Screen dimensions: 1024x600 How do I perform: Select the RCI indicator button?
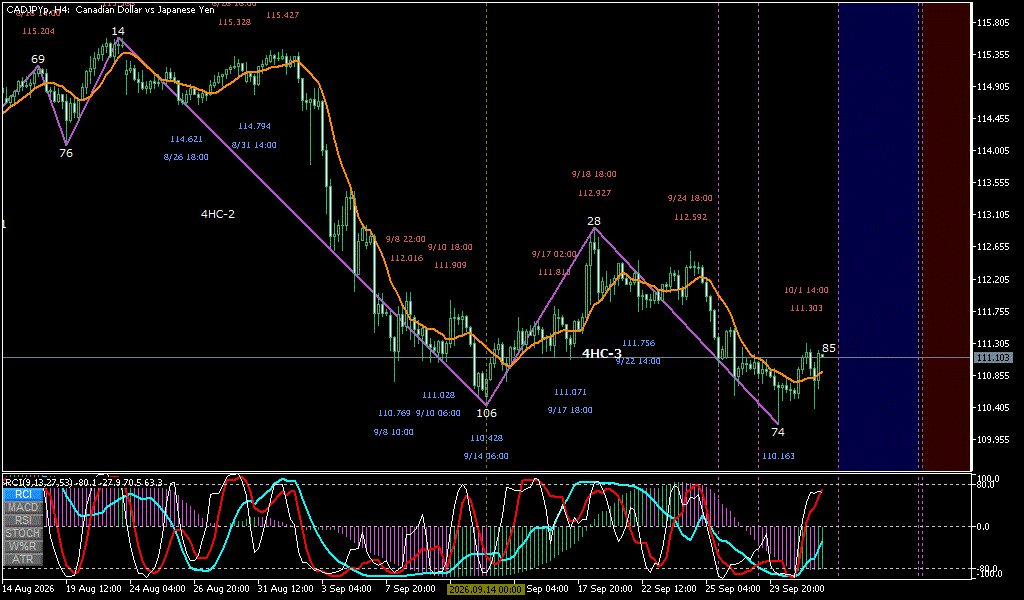[24, 494]
